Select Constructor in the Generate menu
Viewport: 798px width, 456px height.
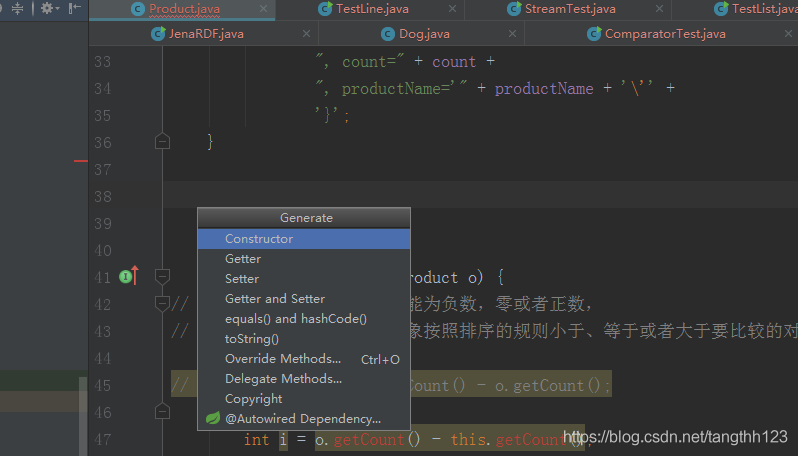coord(259,239)
